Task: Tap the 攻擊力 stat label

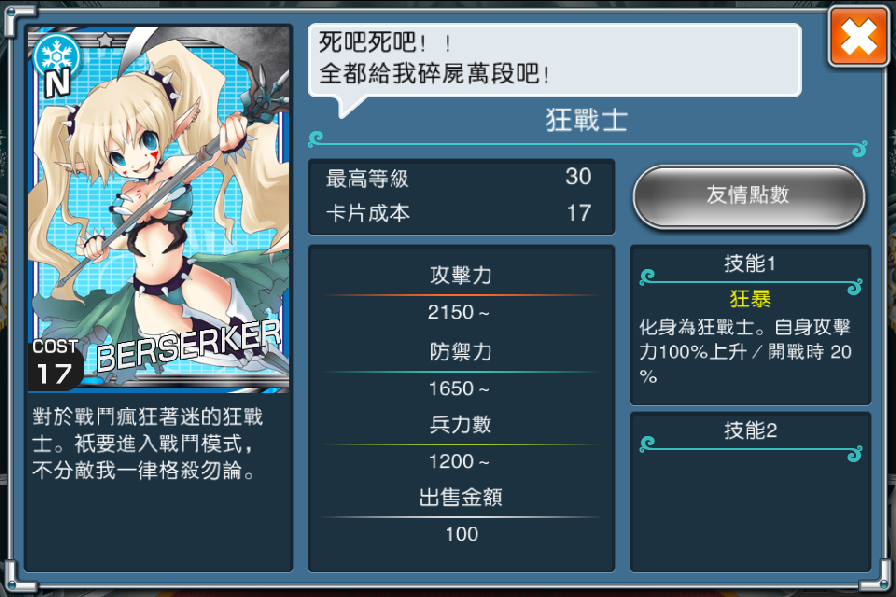Action: (460, 275)
